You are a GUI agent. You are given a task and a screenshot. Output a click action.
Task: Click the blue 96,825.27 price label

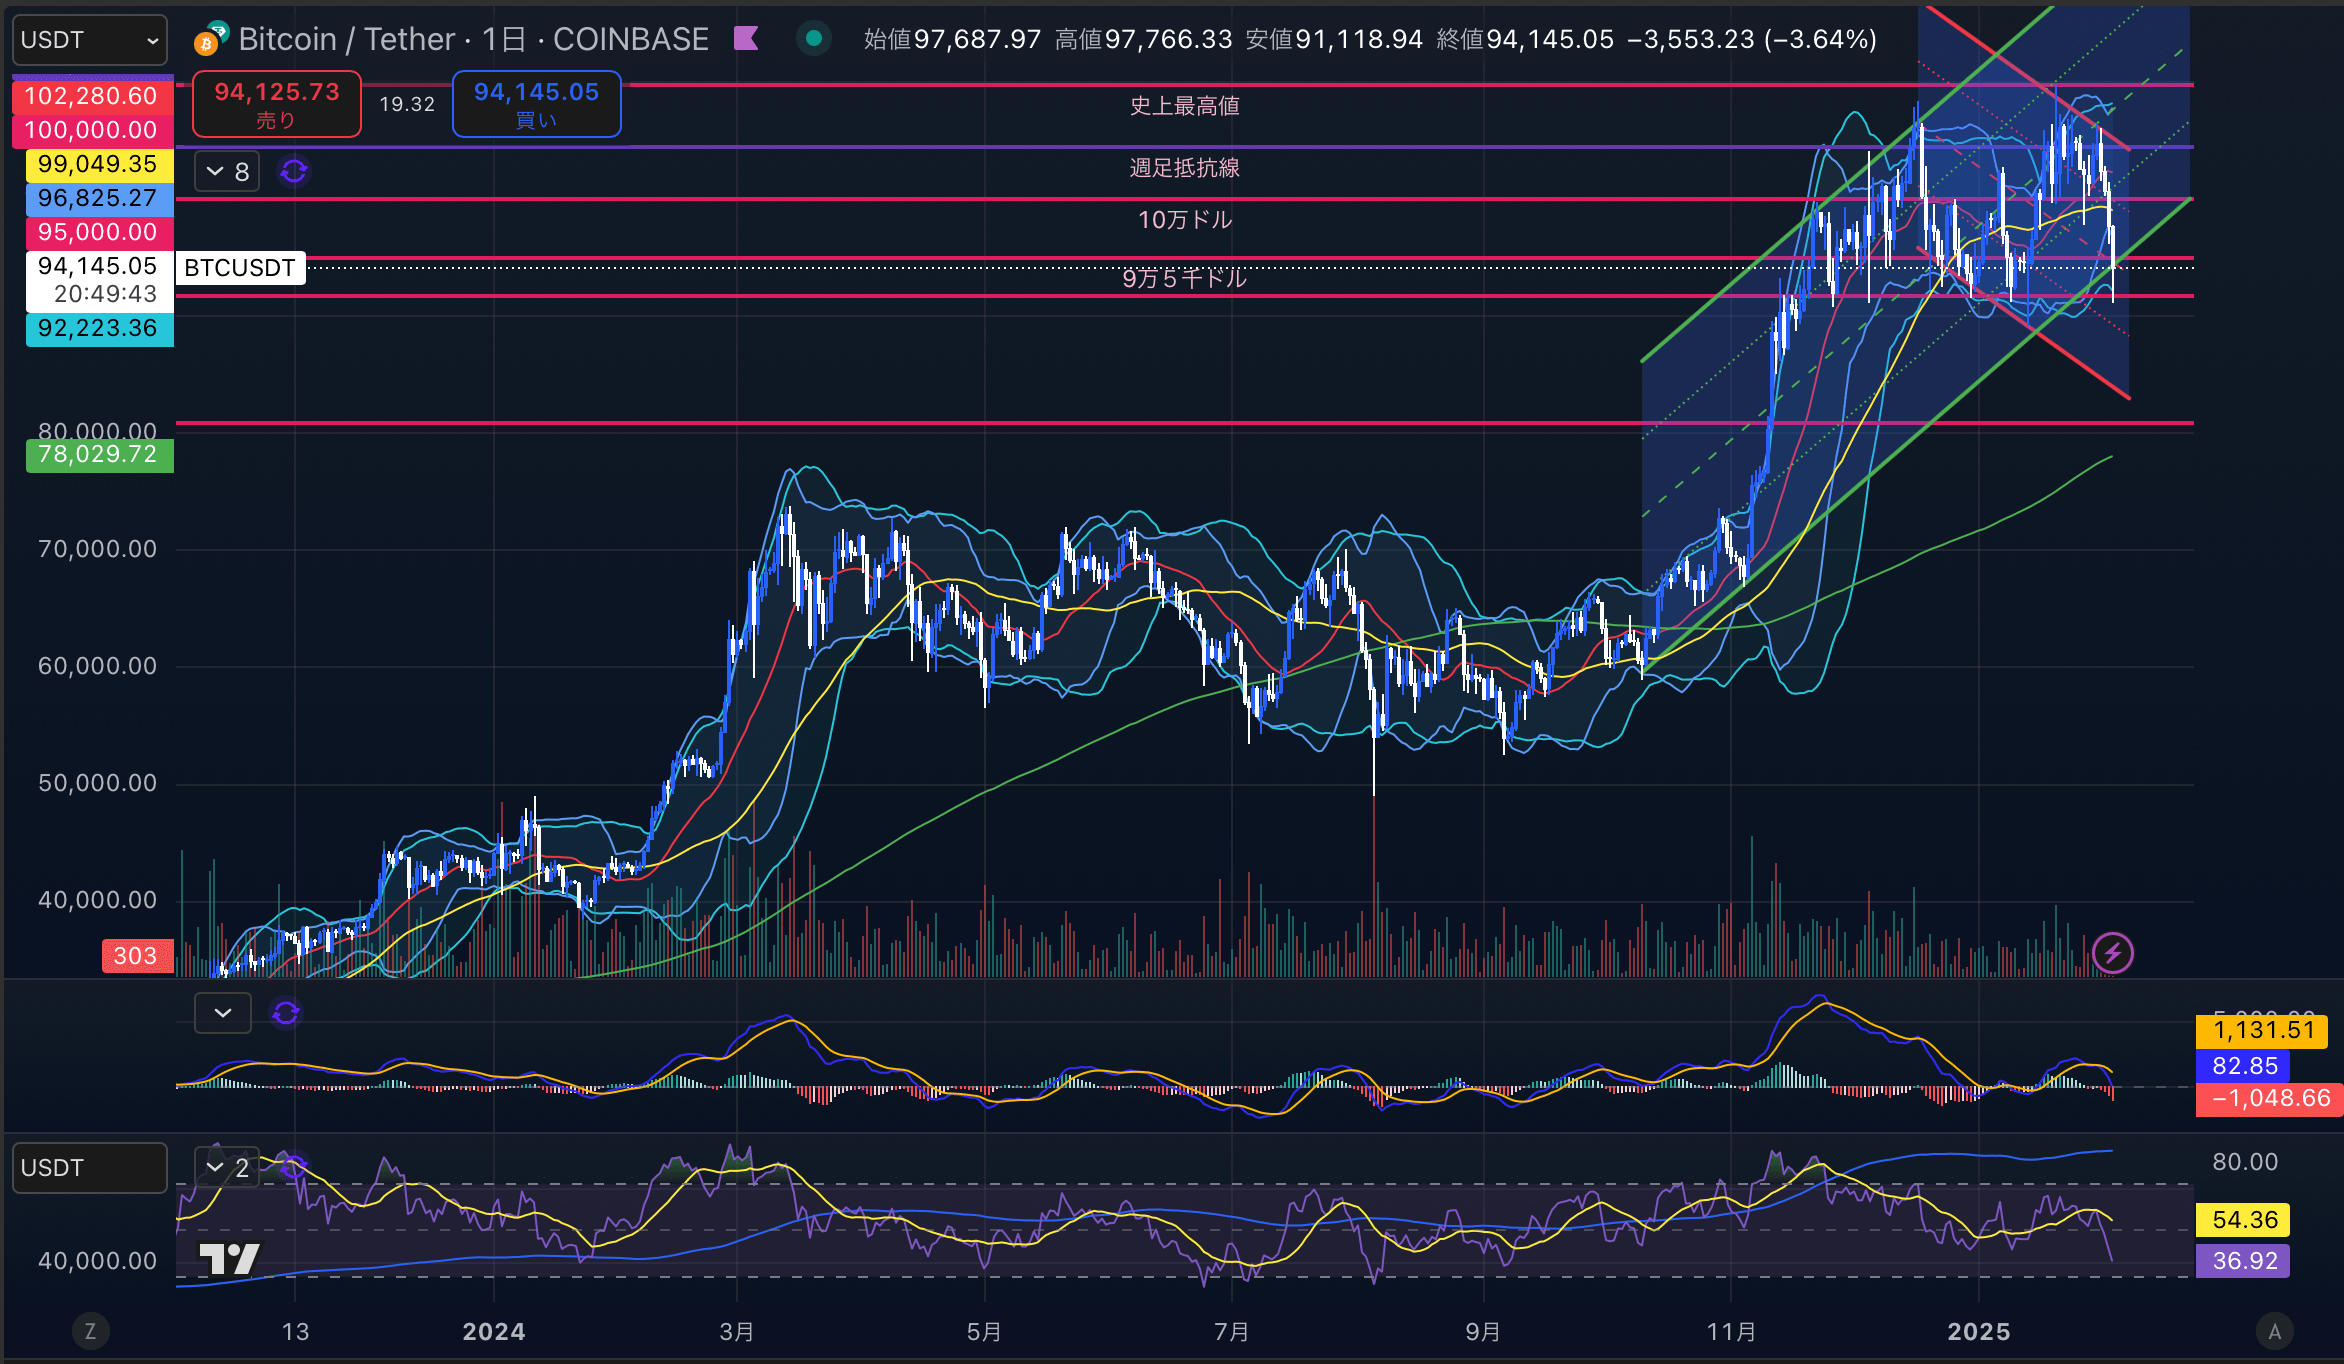[x=99, y=198]
